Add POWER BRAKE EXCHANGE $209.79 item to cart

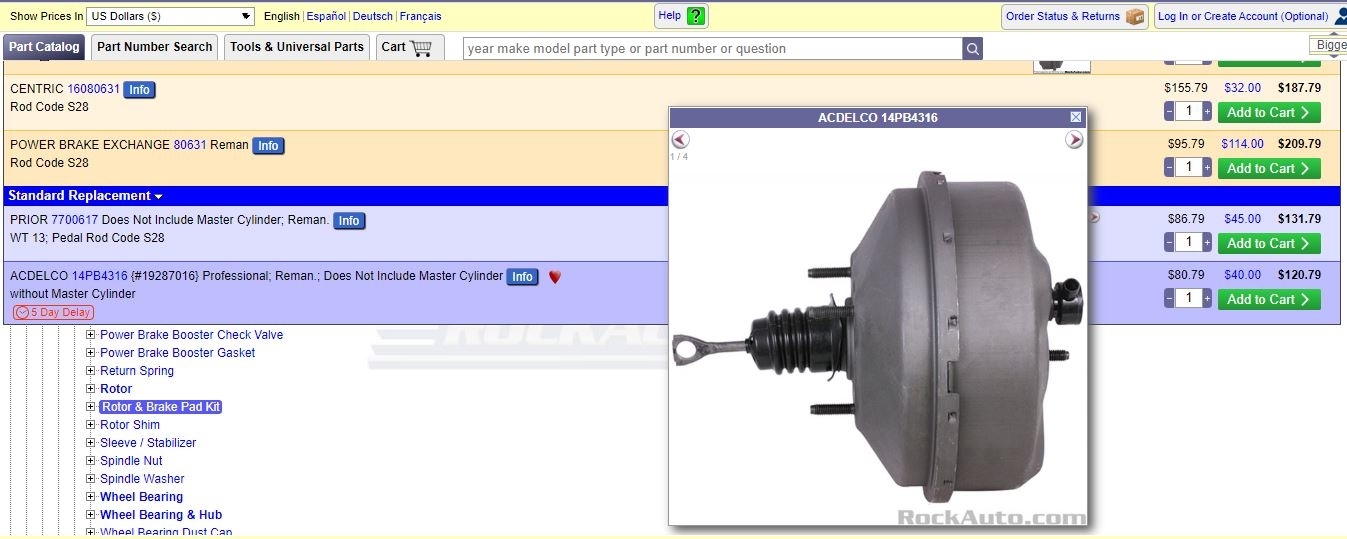coord(1269,168)
